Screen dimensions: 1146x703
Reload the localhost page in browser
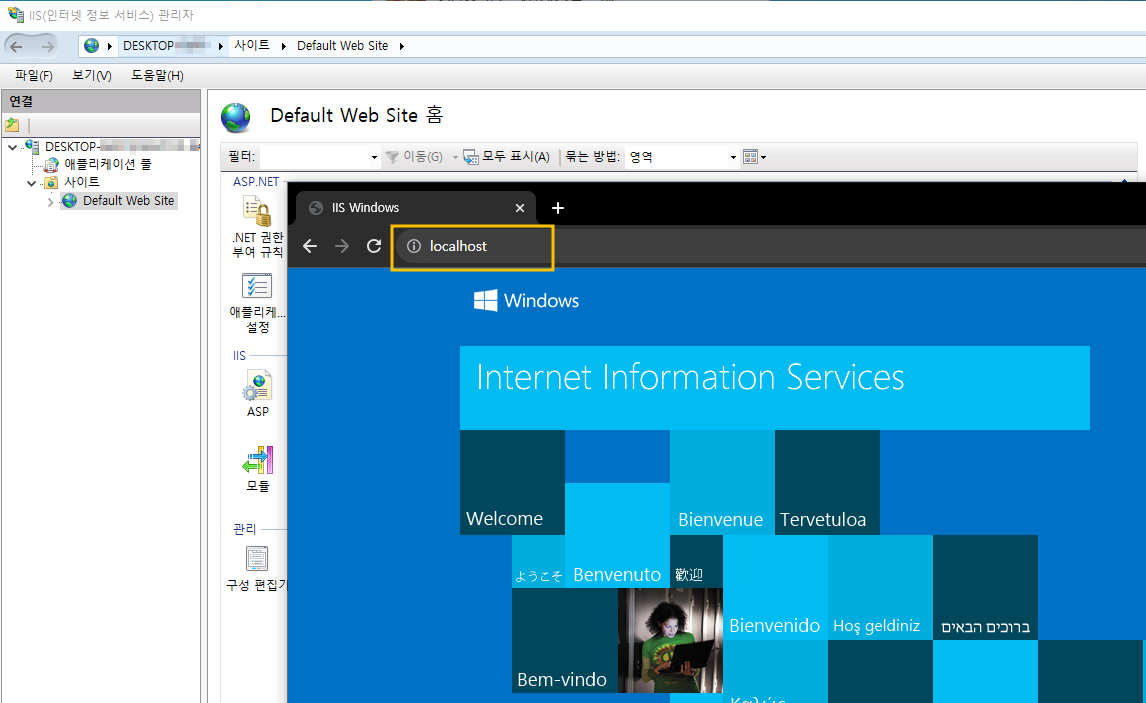[374, 246]
